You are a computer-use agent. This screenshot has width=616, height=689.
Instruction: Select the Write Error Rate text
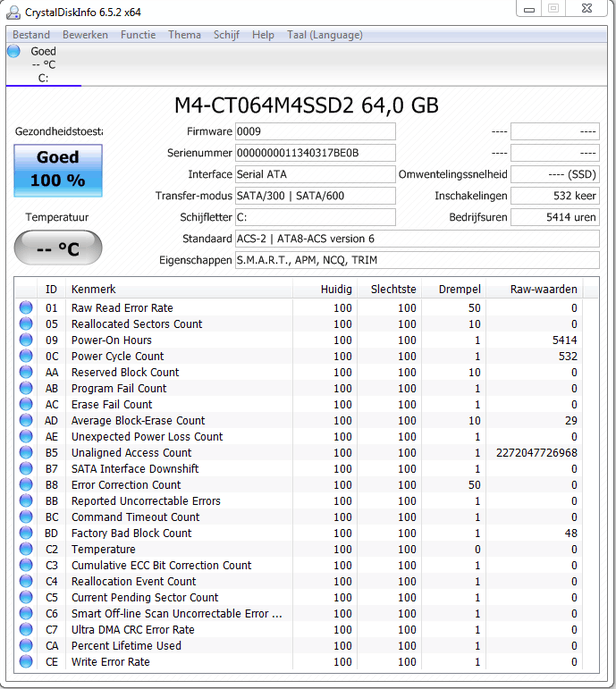pyautogui.click(x=110, y=662)
